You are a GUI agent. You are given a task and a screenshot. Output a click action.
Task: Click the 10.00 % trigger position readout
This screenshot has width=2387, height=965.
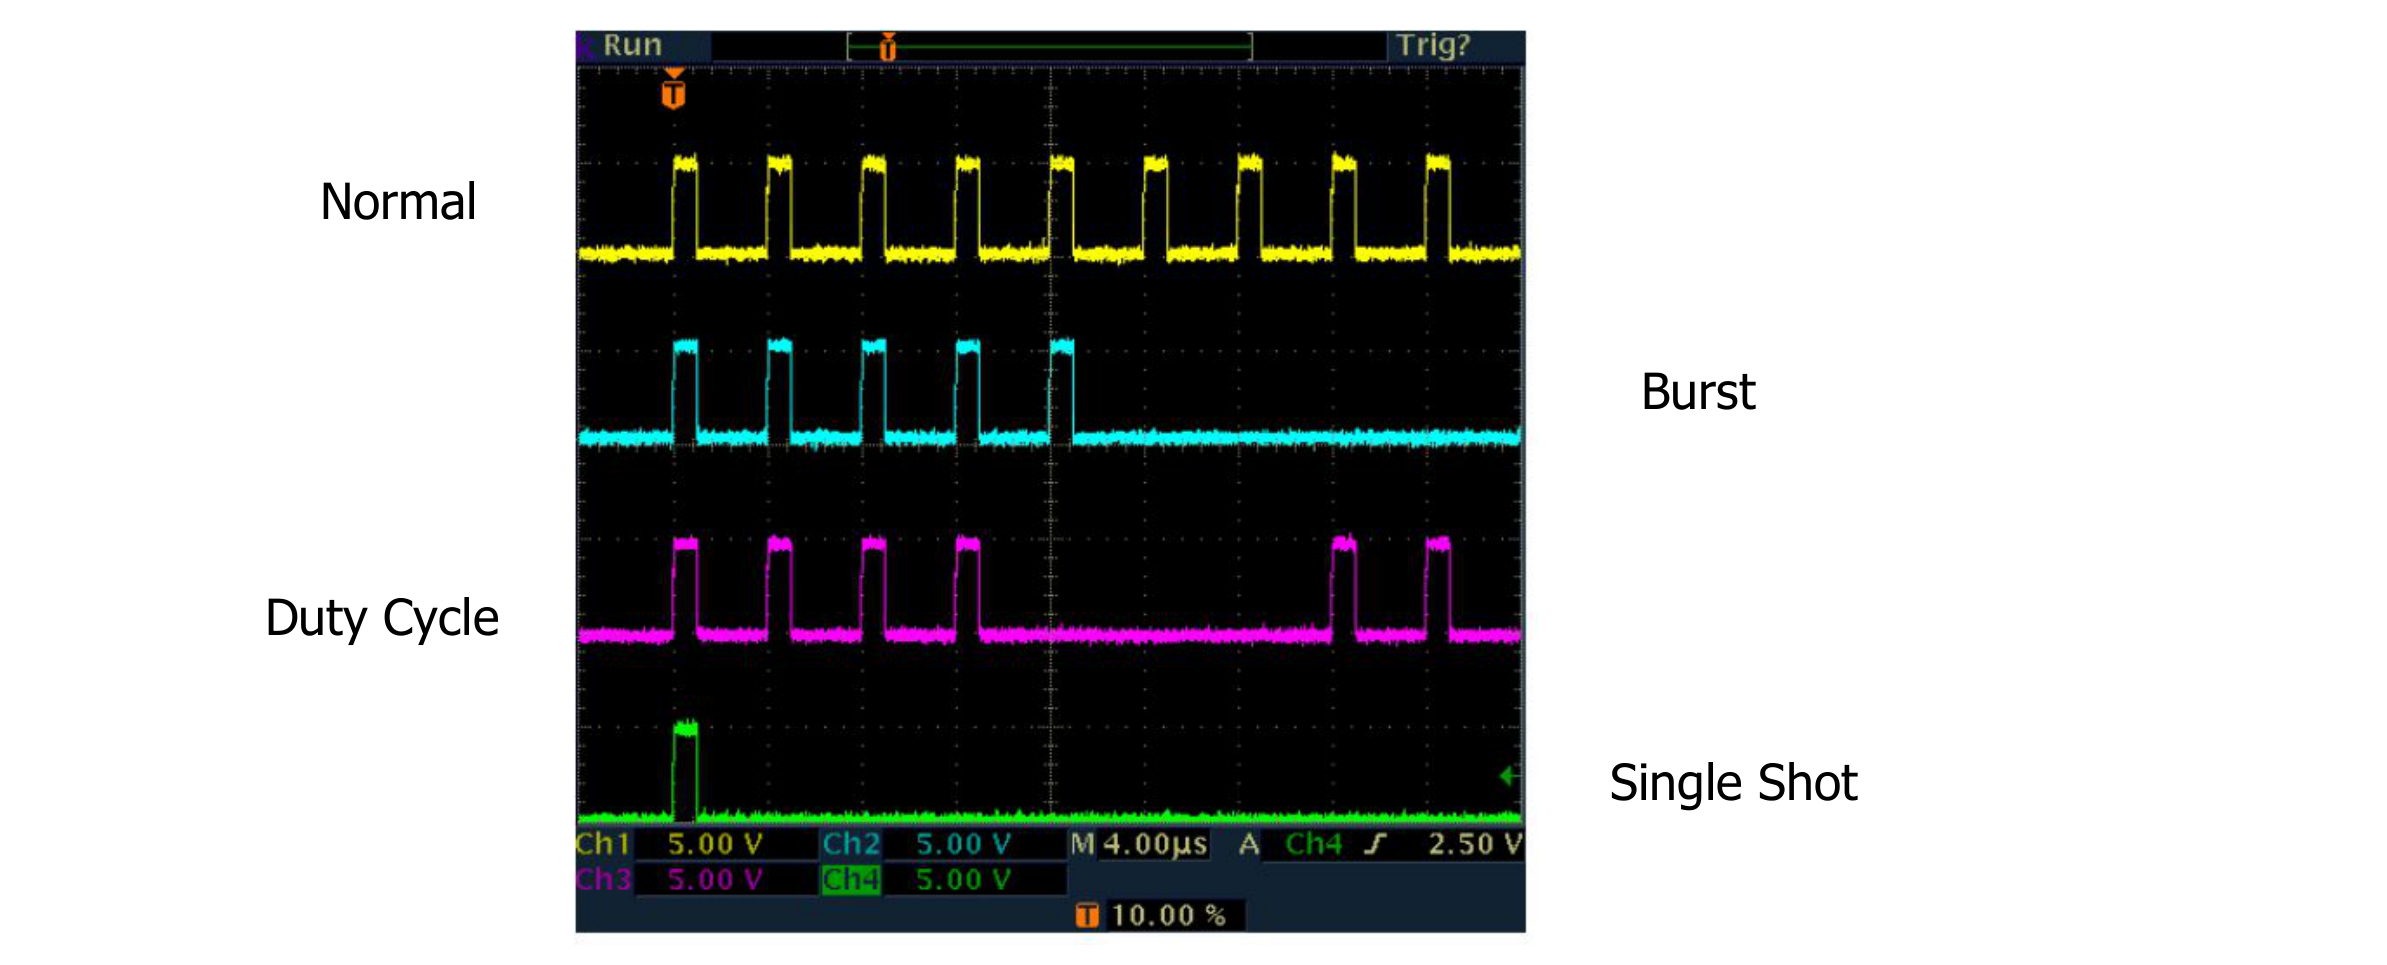(1168, 915)
